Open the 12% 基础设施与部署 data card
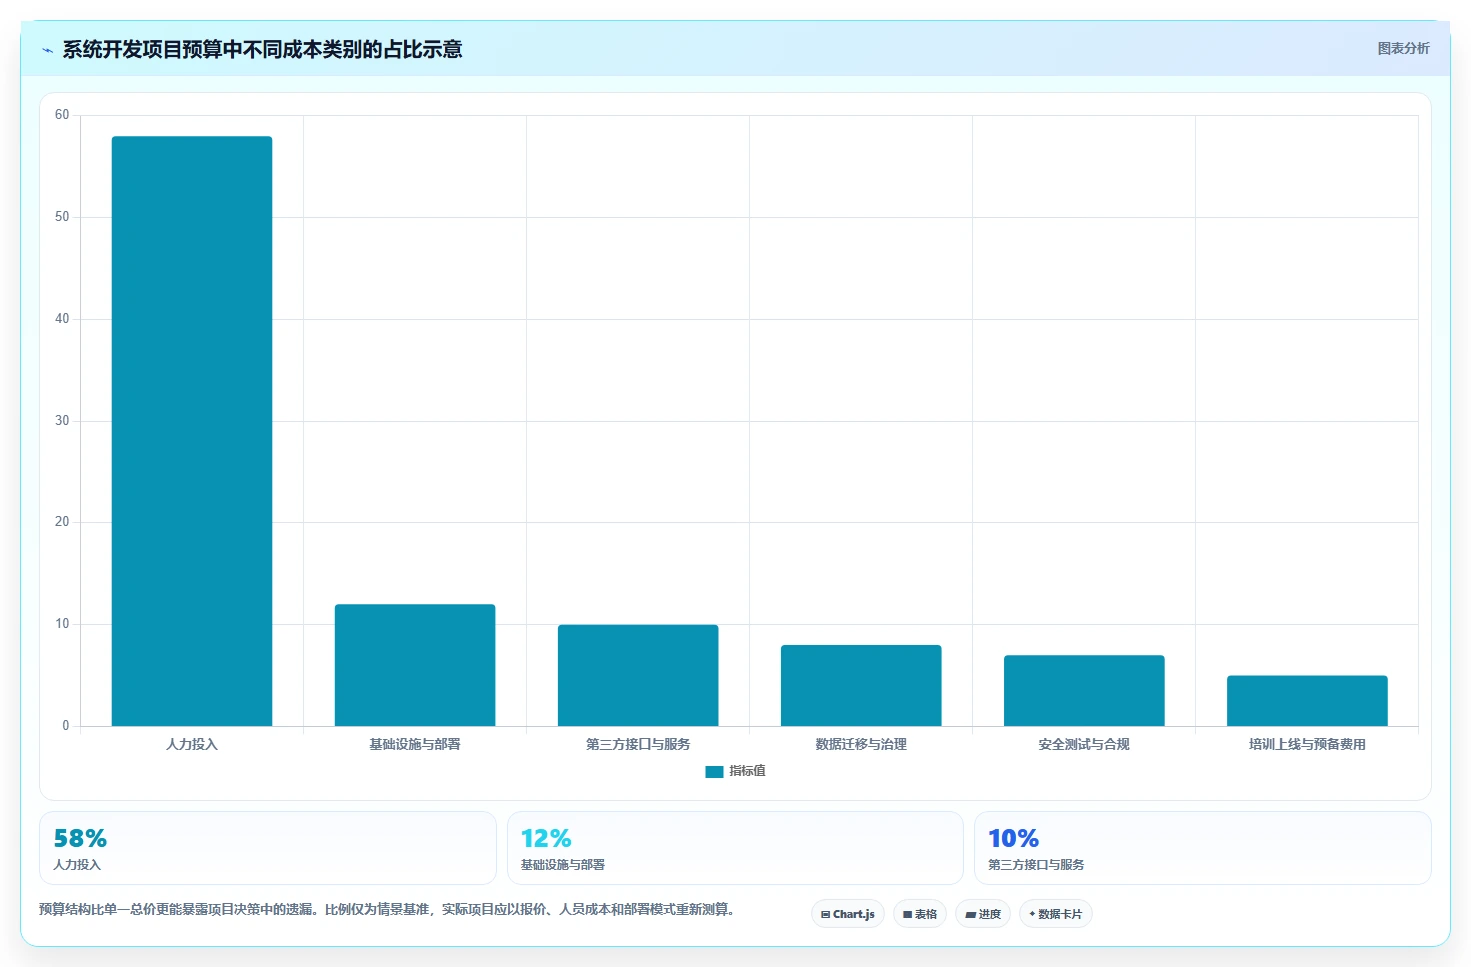This screenshot has width=1471, height=967. pyautogui.click(x=735, y=848)
